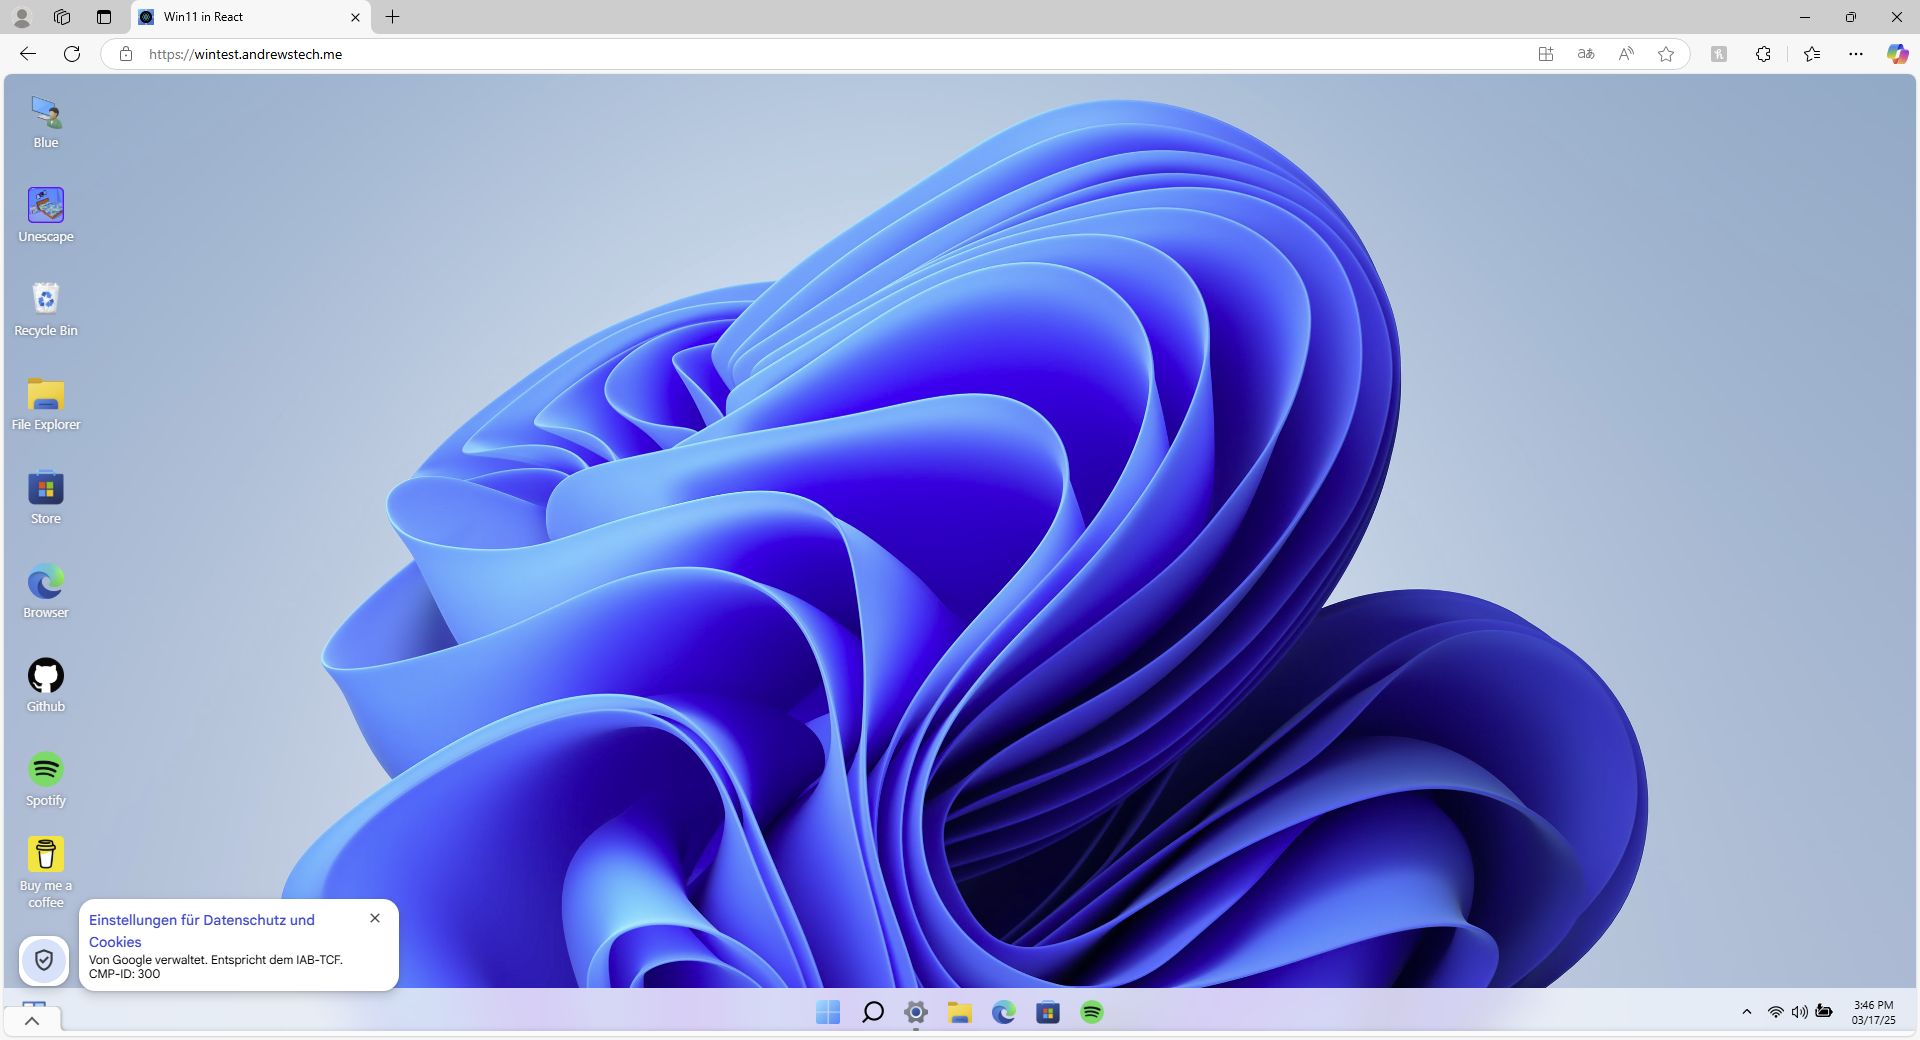Open the clock showing 3:46 PM

coord(1873,1013)
